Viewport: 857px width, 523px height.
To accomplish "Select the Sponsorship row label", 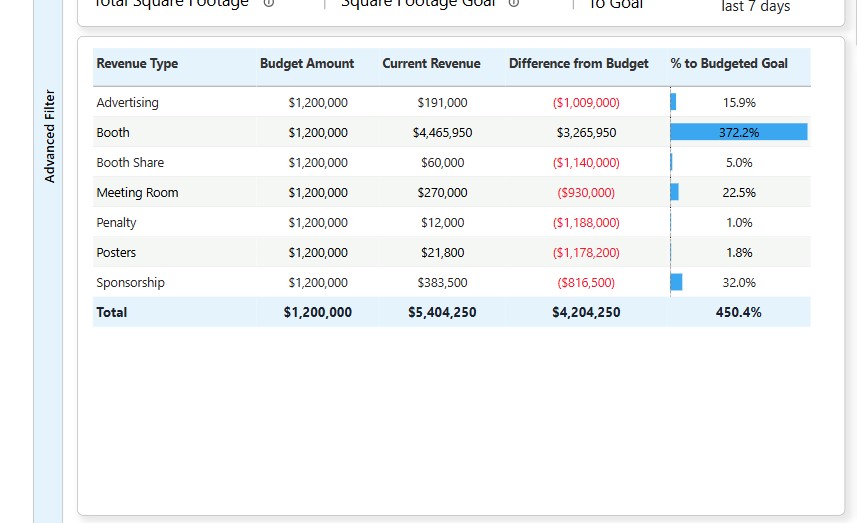I will [x=130, y=283].
